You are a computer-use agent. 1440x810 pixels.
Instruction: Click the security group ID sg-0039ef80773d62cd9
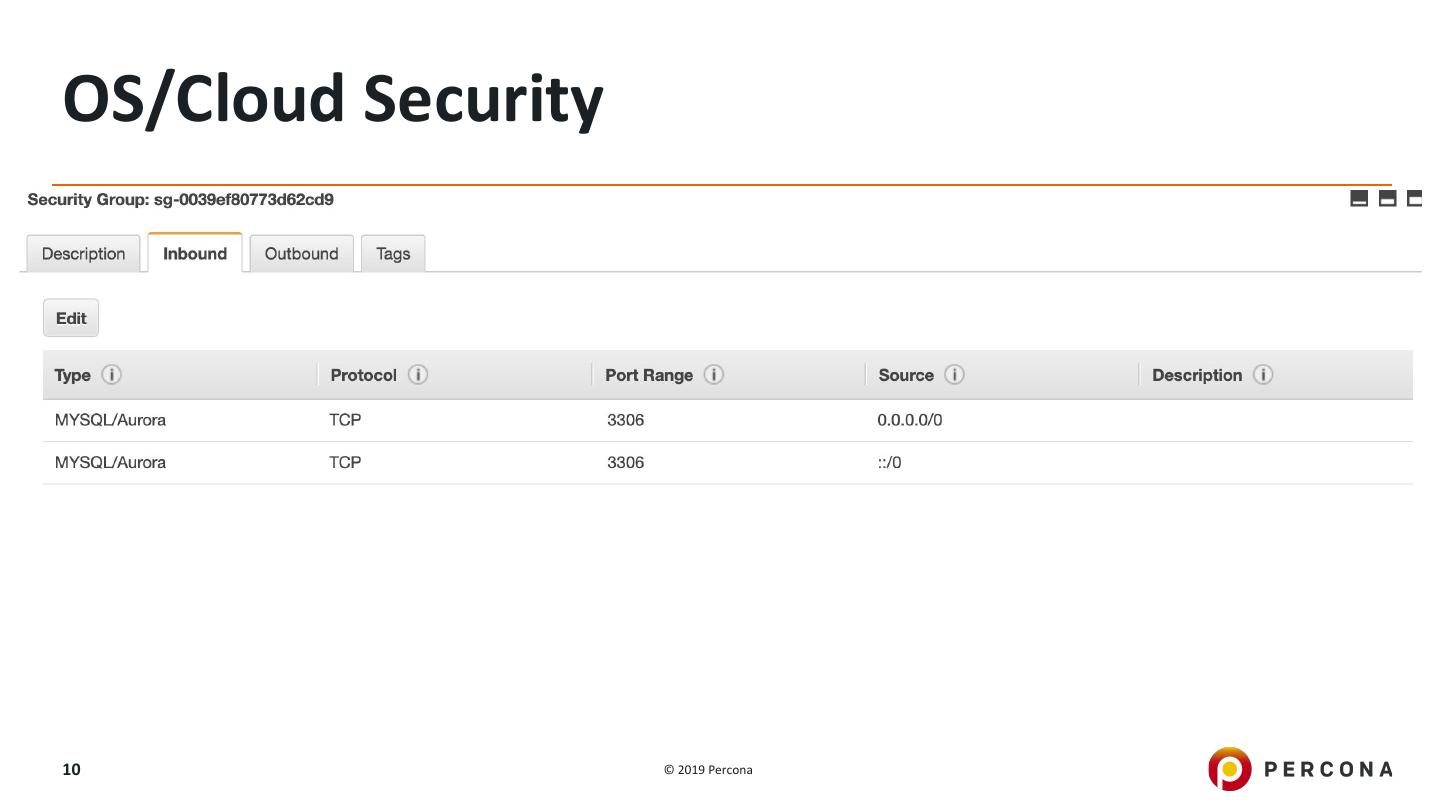tap(243, 199)
